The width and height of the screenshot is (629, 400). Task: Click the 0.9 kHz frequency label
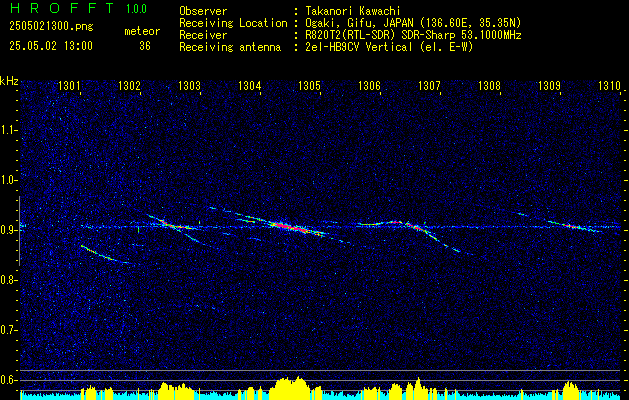click(x=9, y=230)
